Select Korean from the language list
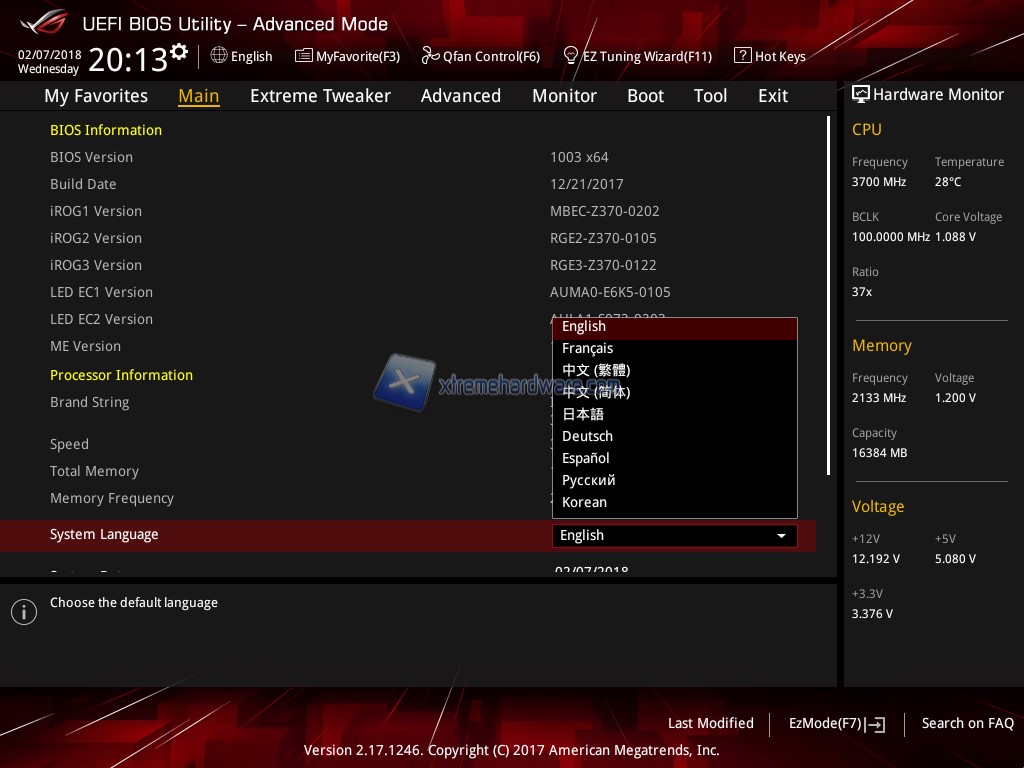The height and width of the screenshot is (768, 1024). (584, 502)
